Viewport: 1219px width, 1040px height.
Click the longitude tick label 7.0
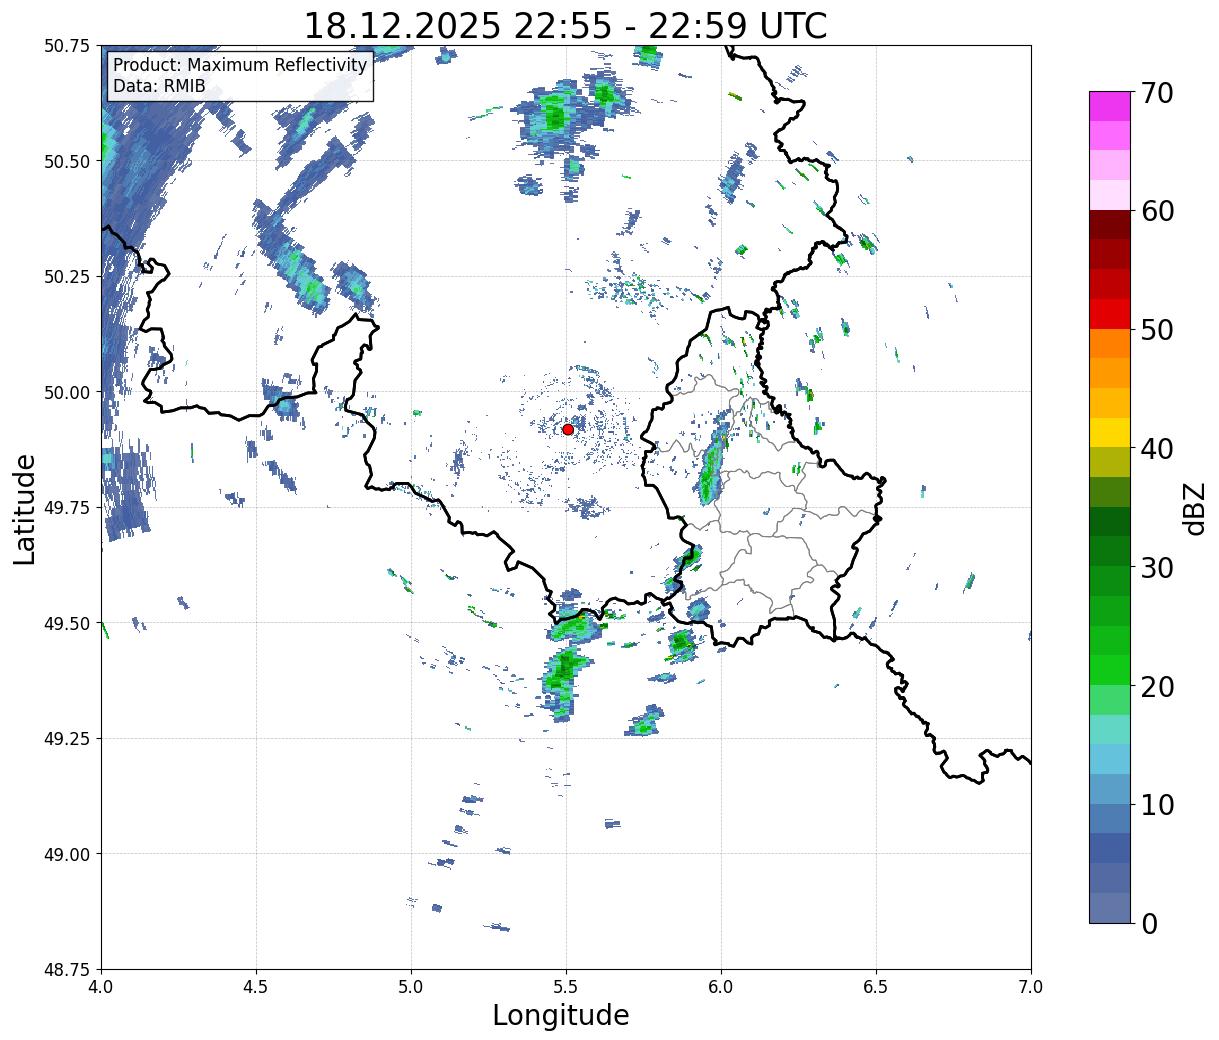[1031, 987]
